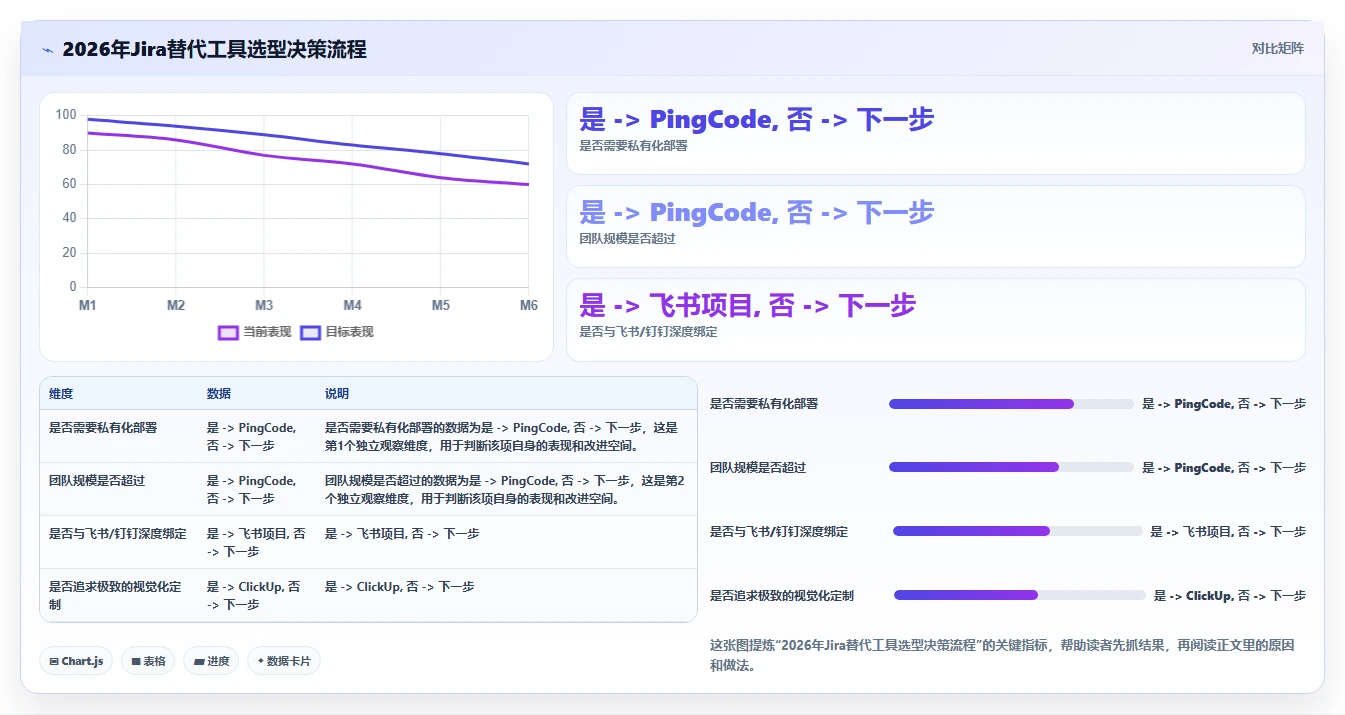Open the card captioned 团队规模是否超过

pyautogui.click(x=936, y=227)
